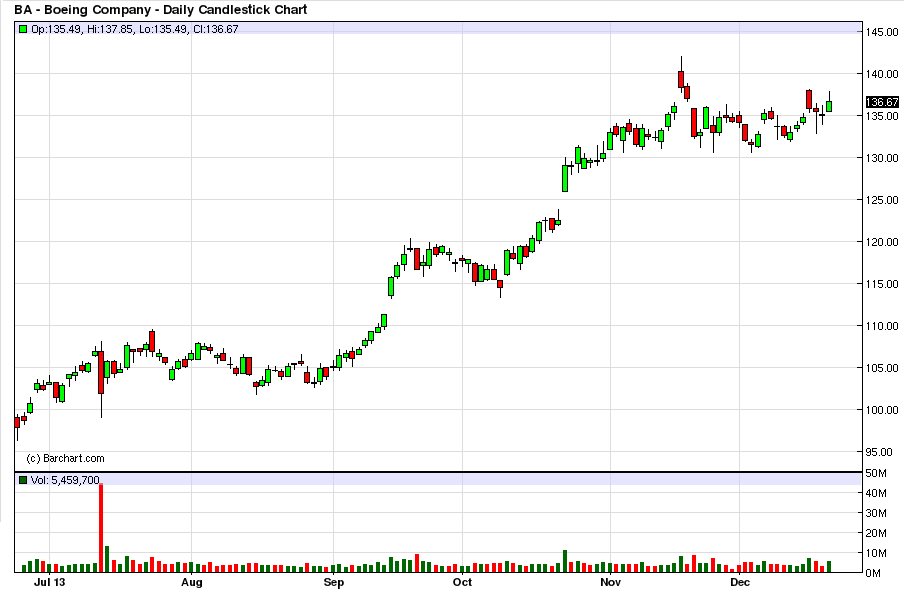This screenshot has height=597, width=909.
Task: Click the 50M volume axis label
Action: tap(876, 474)
